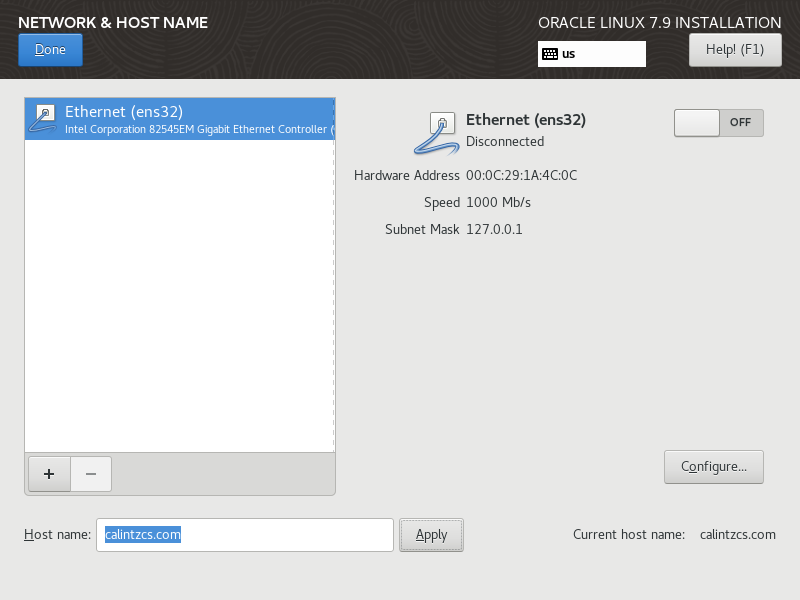Click the Done button
Viewport: 800px width, 600px height.
50,50
